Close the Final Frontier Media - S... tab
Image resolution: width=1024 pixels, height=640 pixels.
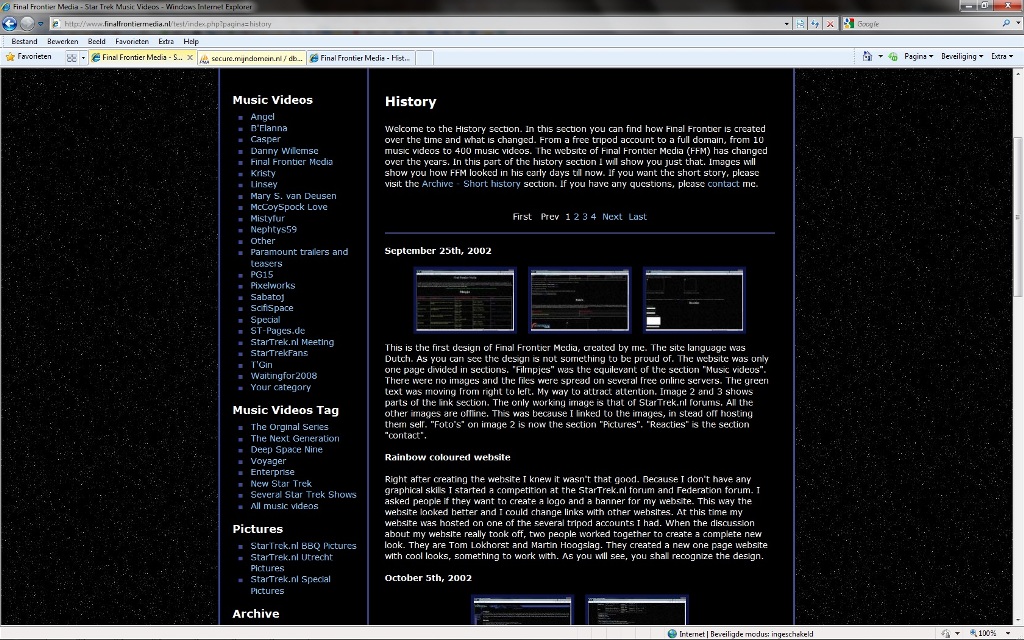tap(190, 57)
